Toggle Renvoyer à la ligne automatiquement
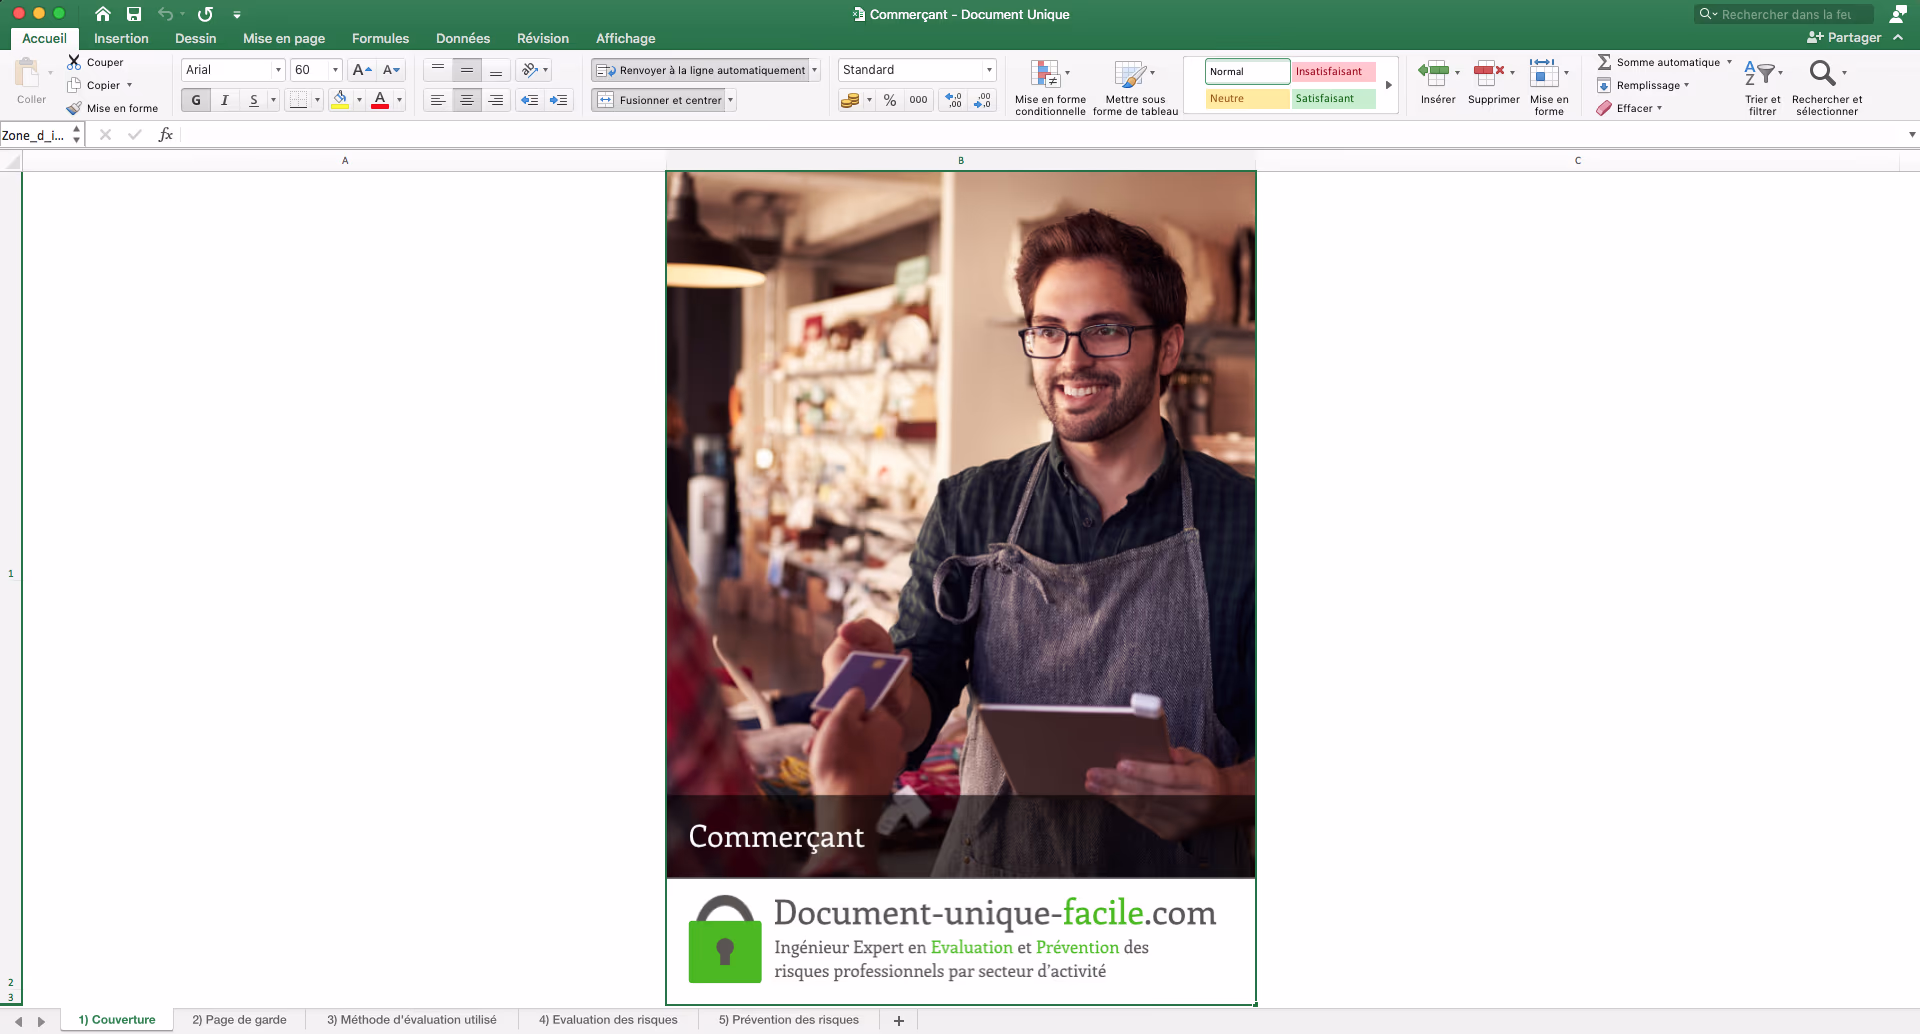This screenshot has height=1034, width=1920. [701, 70]
